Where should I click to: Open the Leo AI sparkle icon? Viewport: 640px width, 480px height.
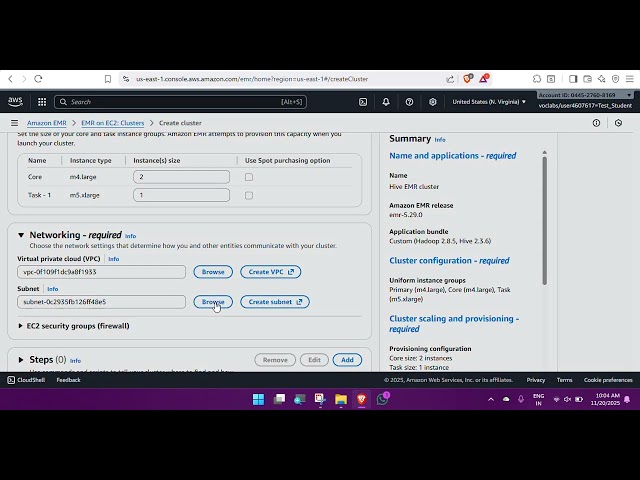click(x=602, y=79)
